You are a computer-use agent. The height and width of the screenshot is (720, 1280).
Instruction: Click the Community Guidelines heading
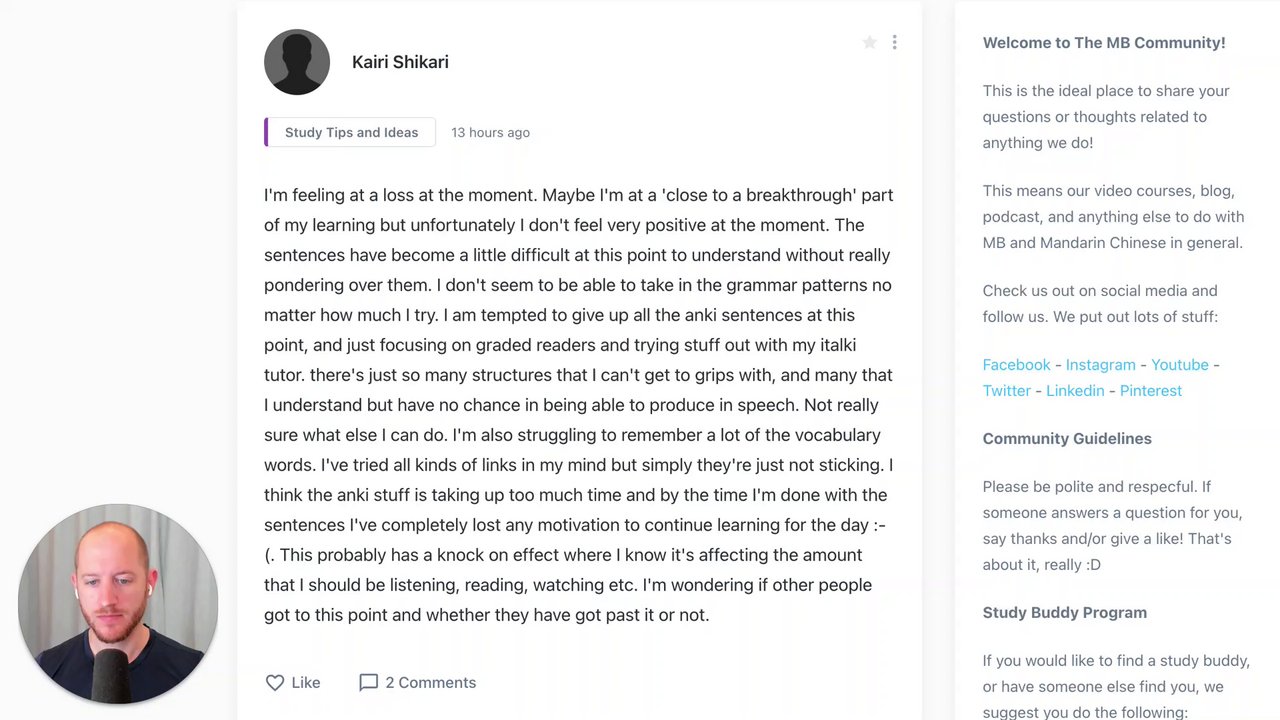point(1067,439)
